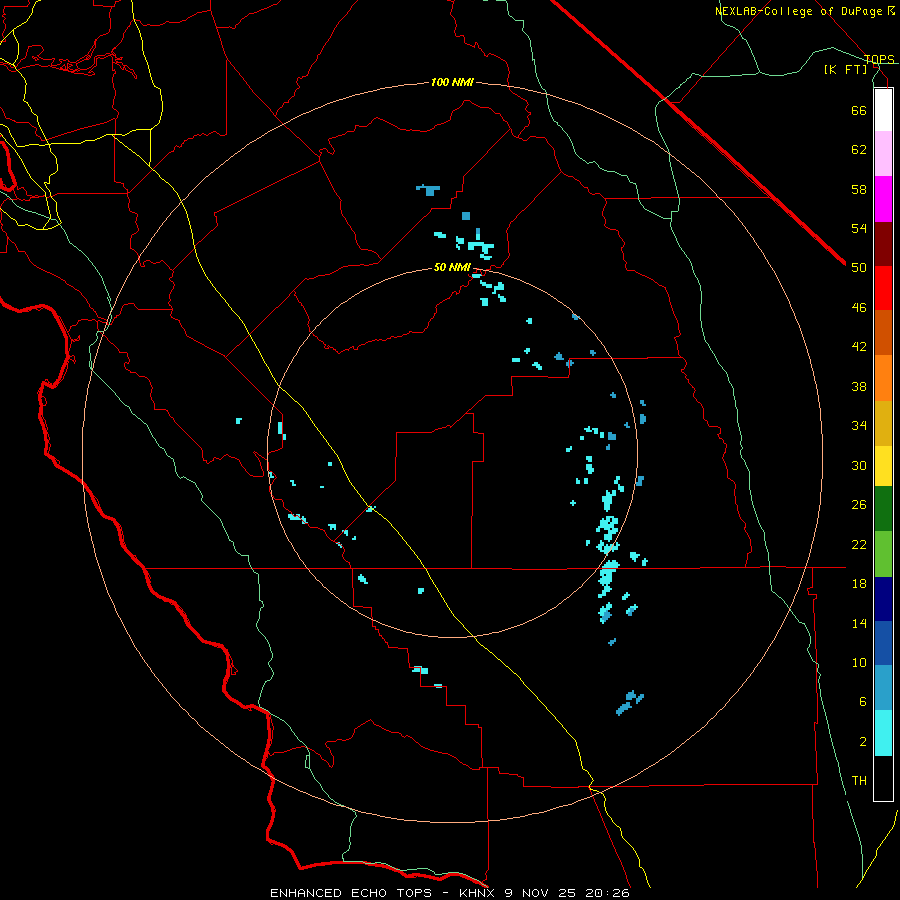The height and width of the screenshot is (900, 900).
Task: Click the dark green 26 kft swatch
Action: pos(883,509)
